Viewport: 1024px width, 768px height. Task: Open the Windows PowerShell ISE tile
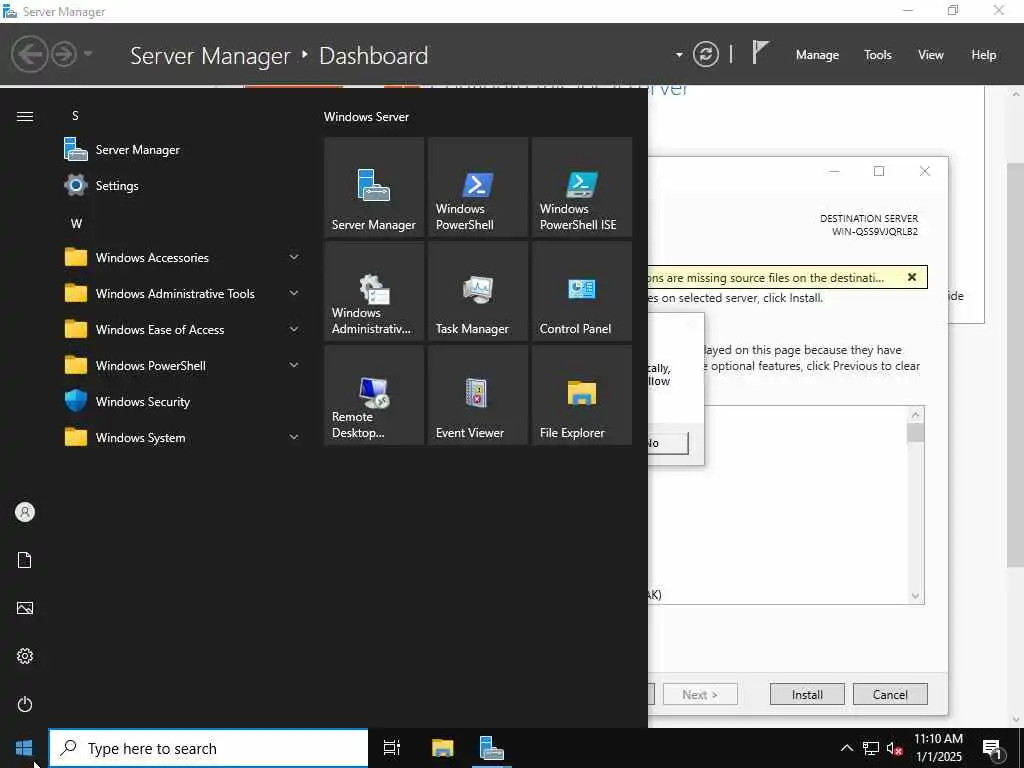point(581,187)
